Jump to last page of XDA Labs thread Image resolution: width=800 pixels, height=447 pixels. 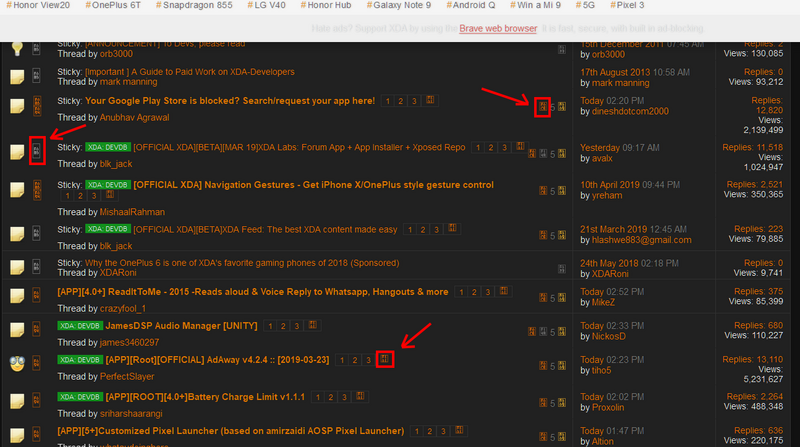(x=520, y=146)
